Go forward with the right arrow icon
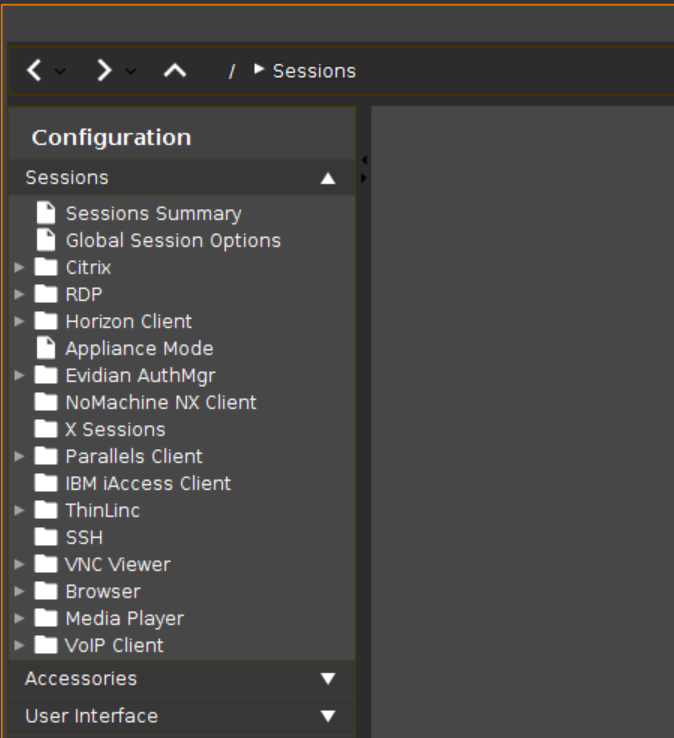Viewport: 674px width, 738px height. (104, 71)
